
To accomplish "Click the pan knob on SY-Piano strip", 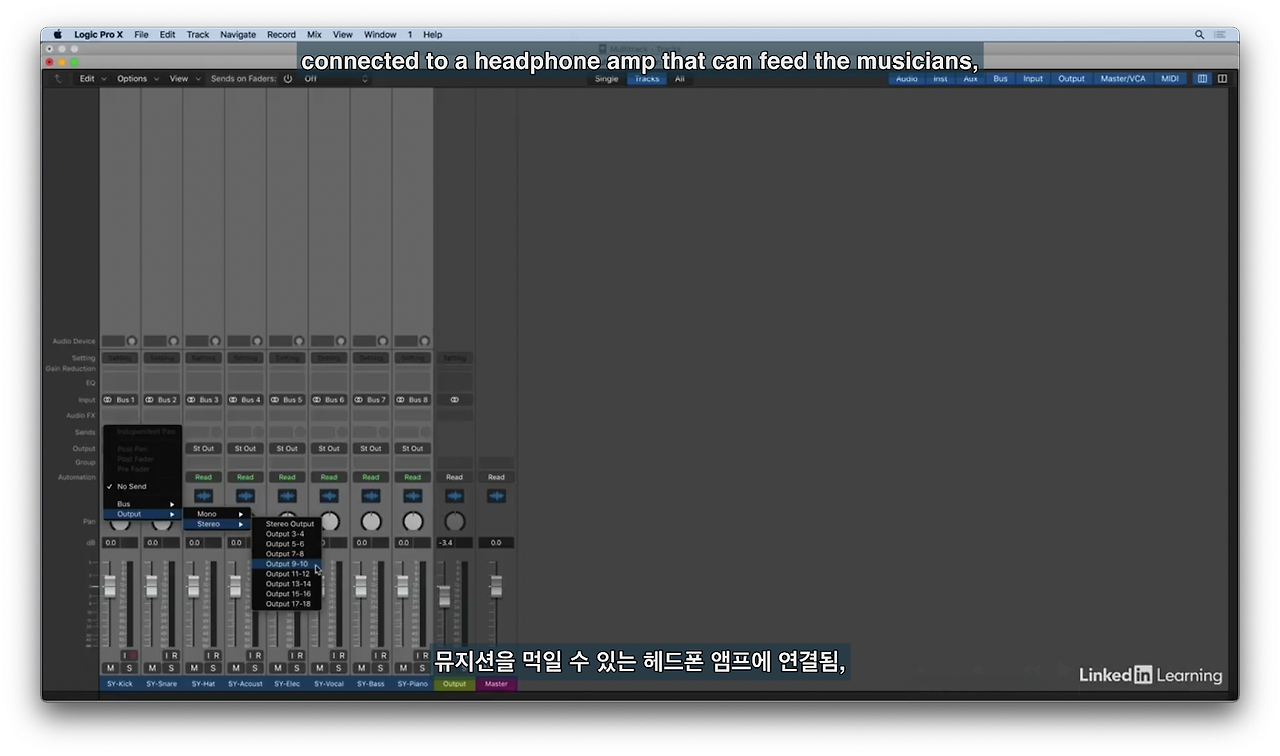I will [x=413, y=521].
